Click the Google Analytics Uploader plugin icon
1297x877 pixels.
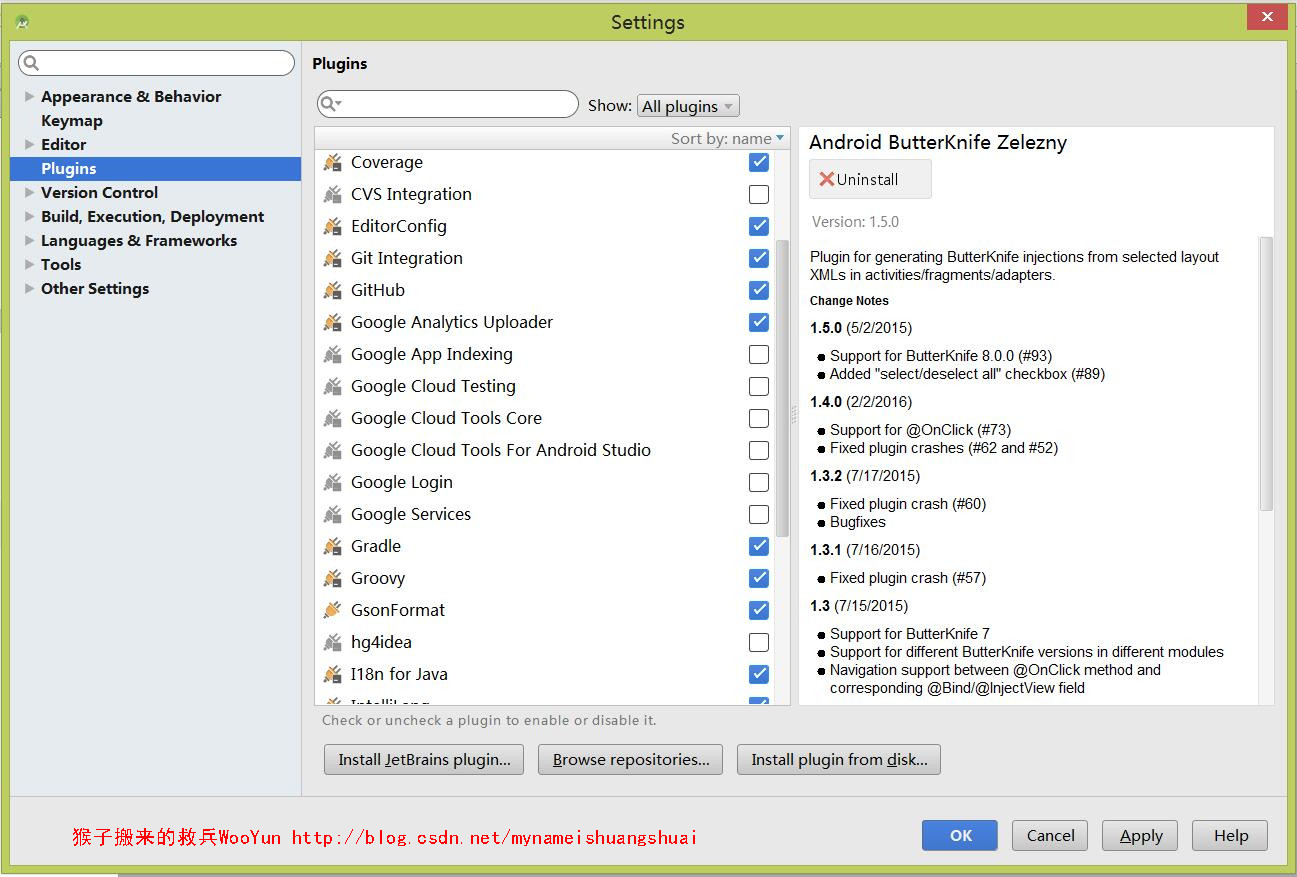(333, 322)
